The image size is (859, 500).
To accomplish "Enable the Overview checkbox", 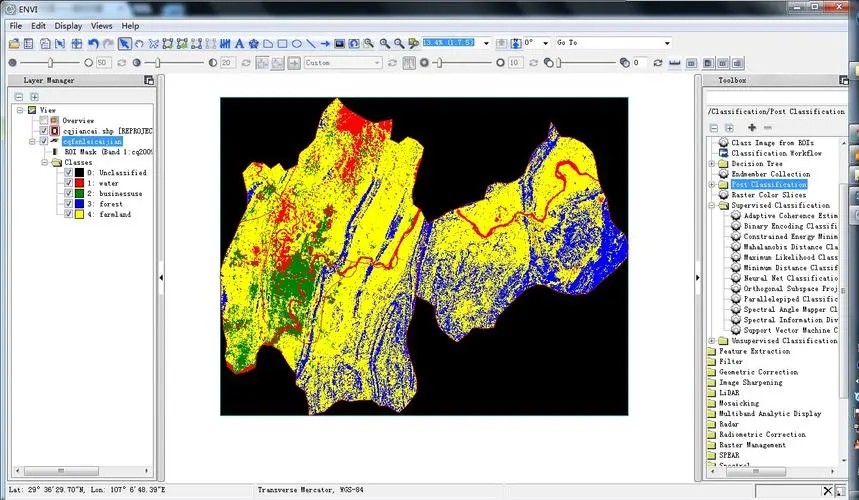I will click(44, 120).
